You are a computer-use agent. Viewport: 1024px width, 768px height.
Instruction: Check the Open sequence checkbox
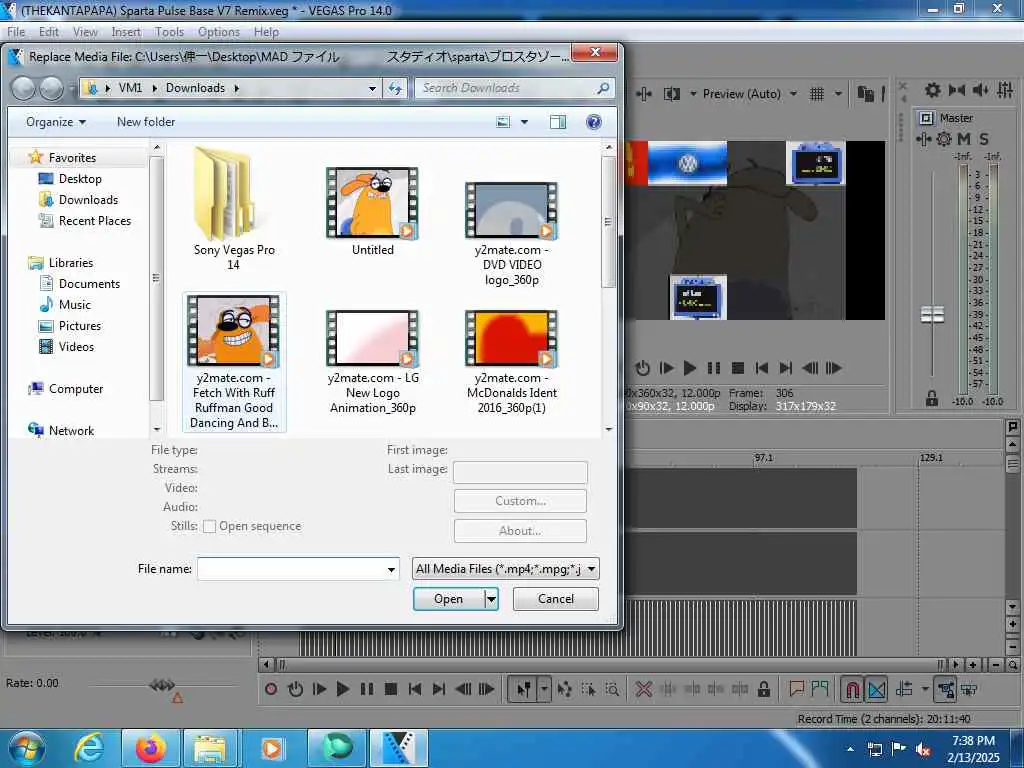coord(210,526)
